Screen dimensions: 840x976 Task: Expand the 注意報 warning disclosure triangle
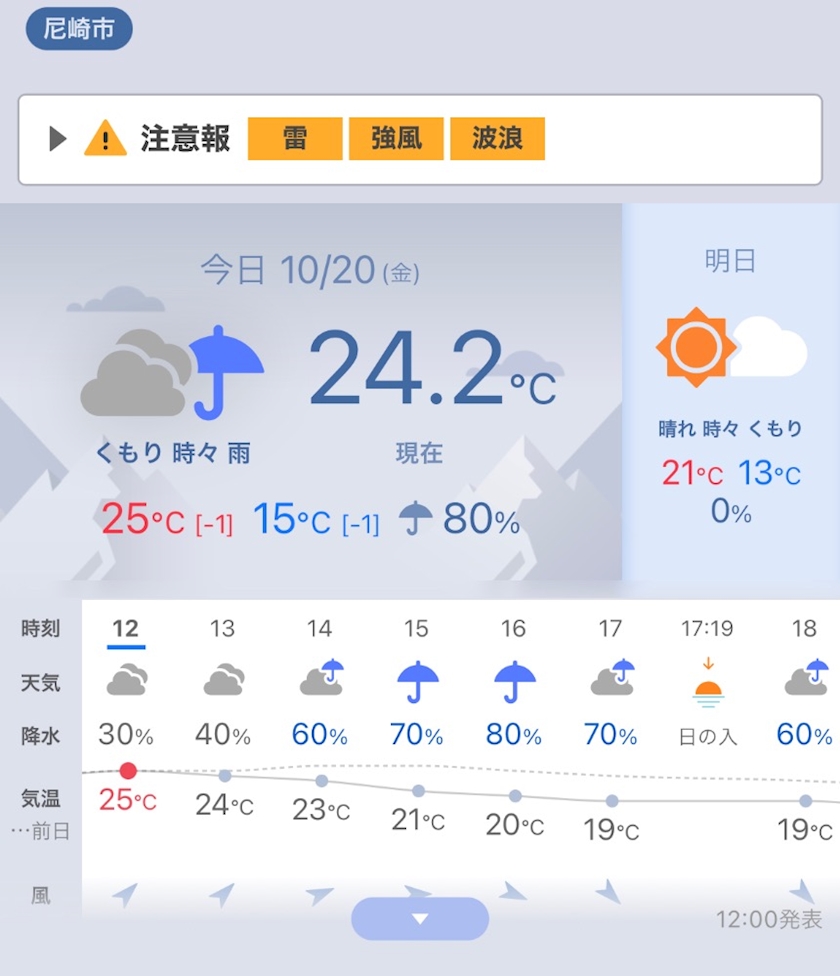coord(57,138)
